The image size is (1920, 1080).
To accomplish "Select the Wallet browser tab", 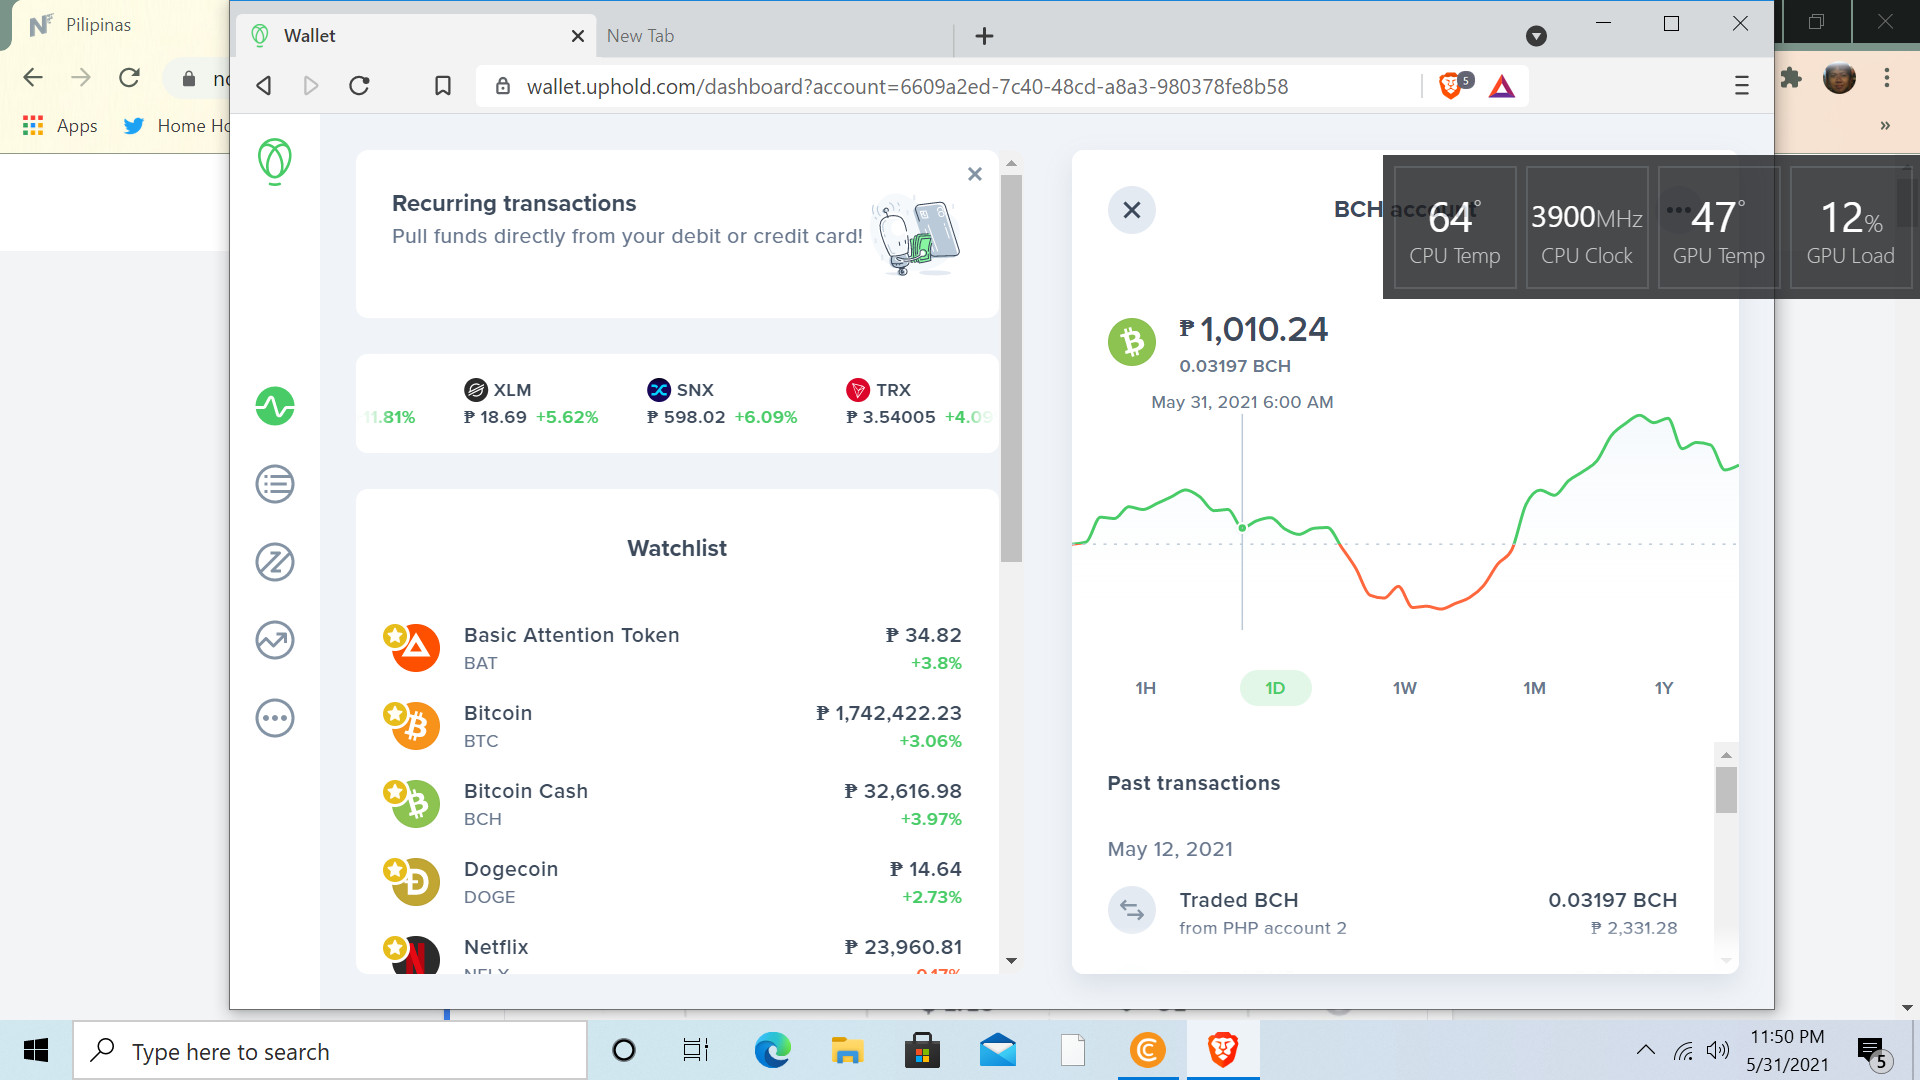I will (416, 36).
